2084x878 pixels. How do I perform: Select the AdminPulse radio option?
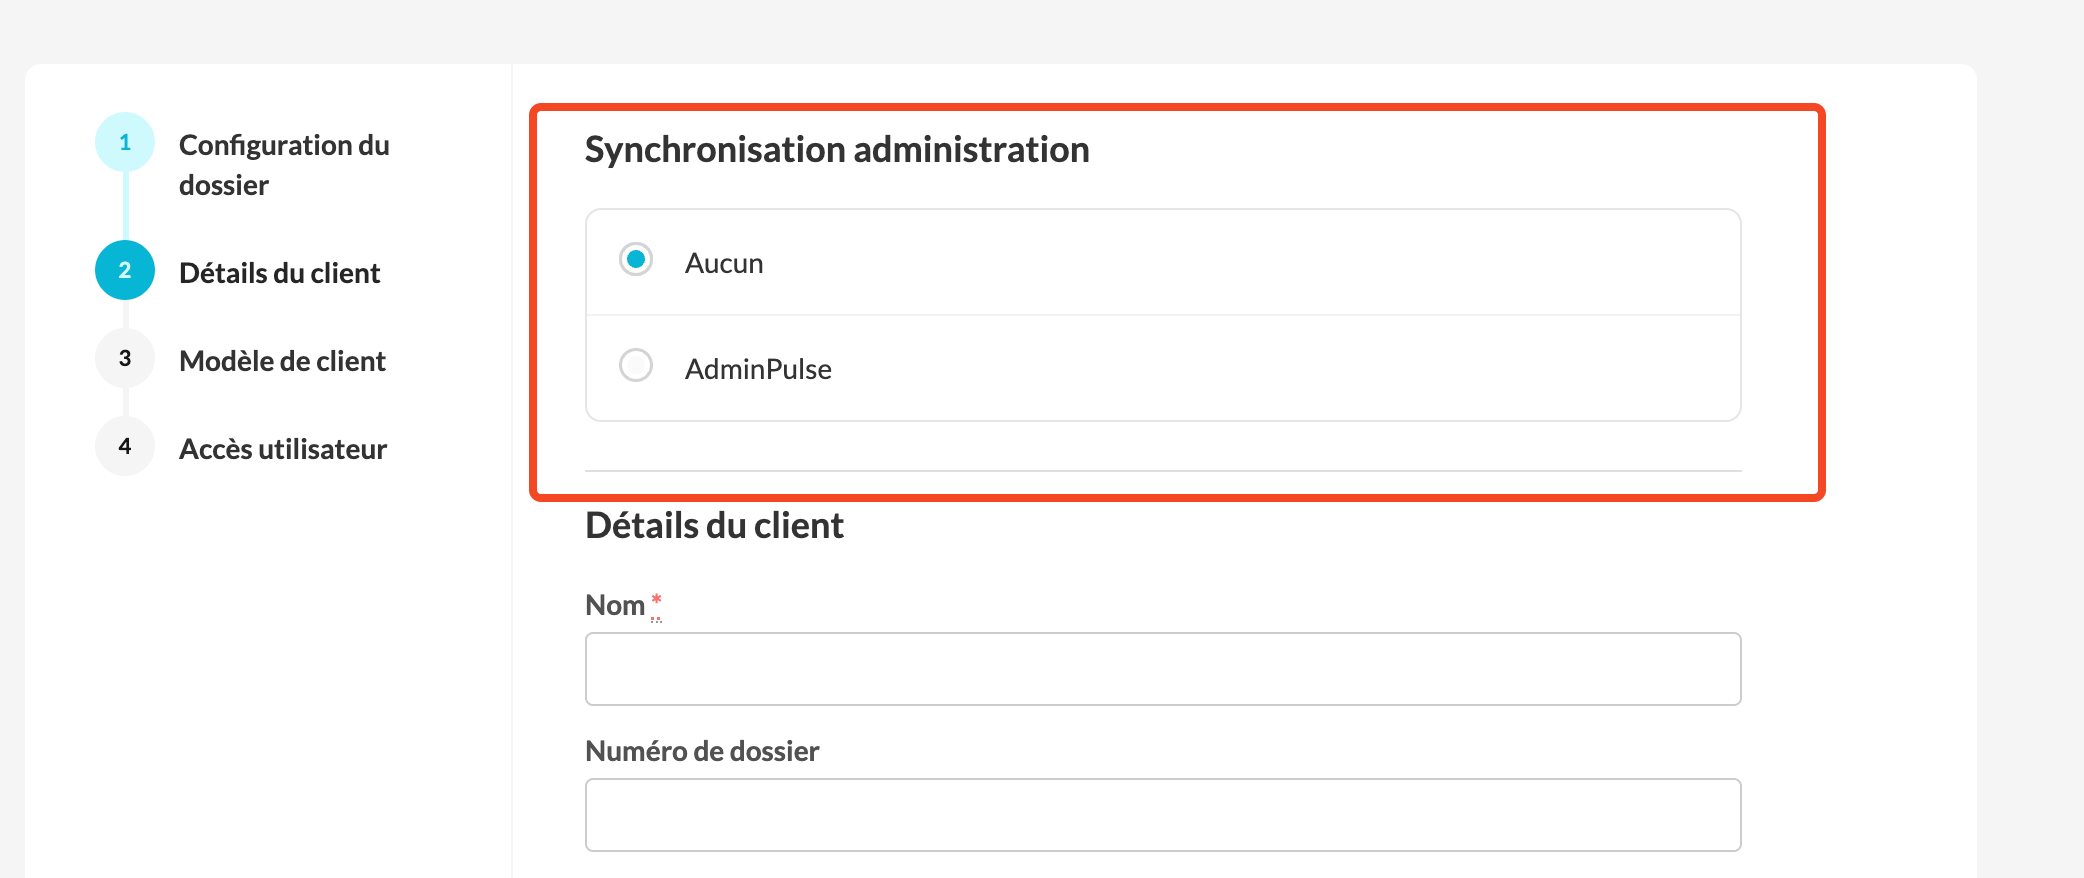[x=636, y=365]
